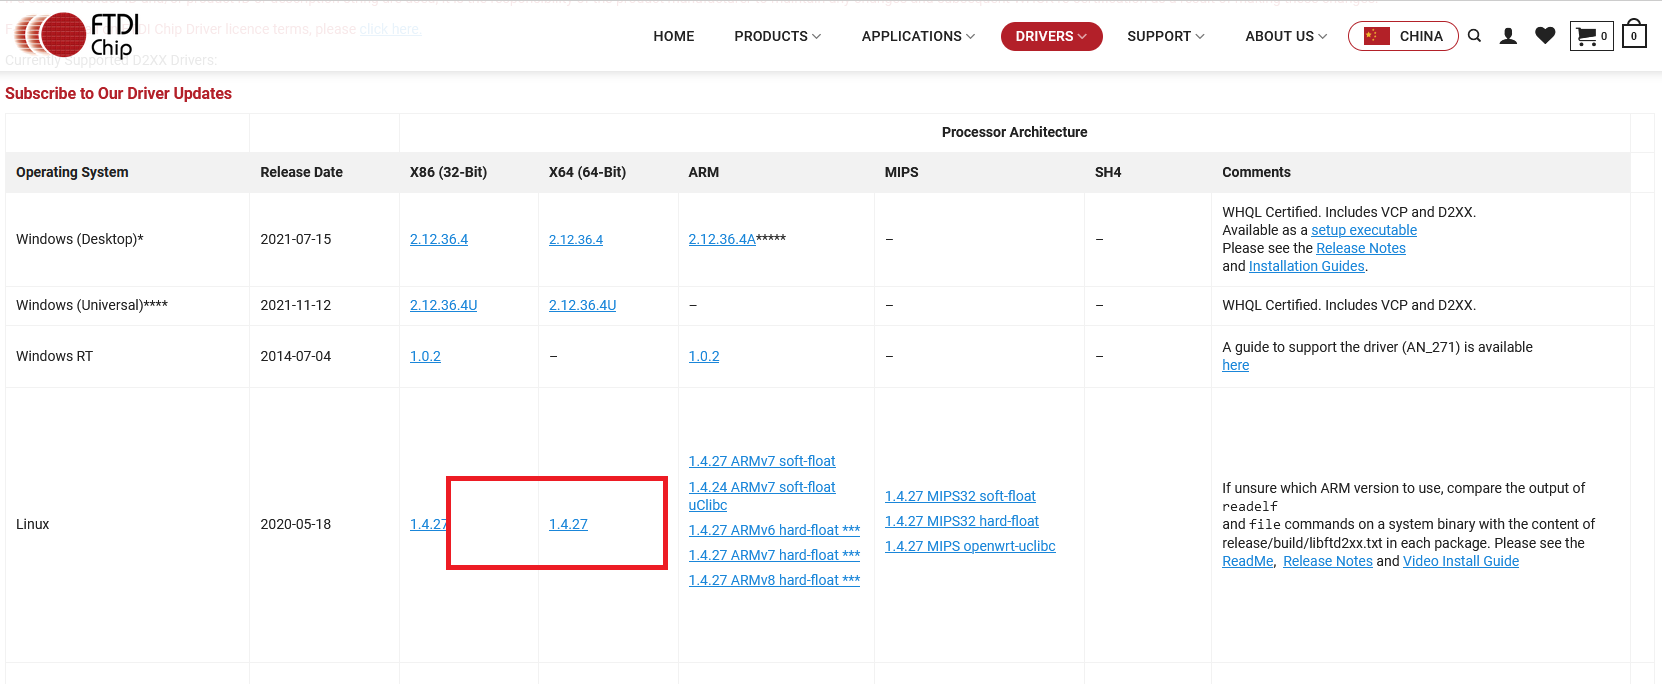Click the Comments column header
This screenshot has width=1662, height=684.
(x=1256, y=172)
